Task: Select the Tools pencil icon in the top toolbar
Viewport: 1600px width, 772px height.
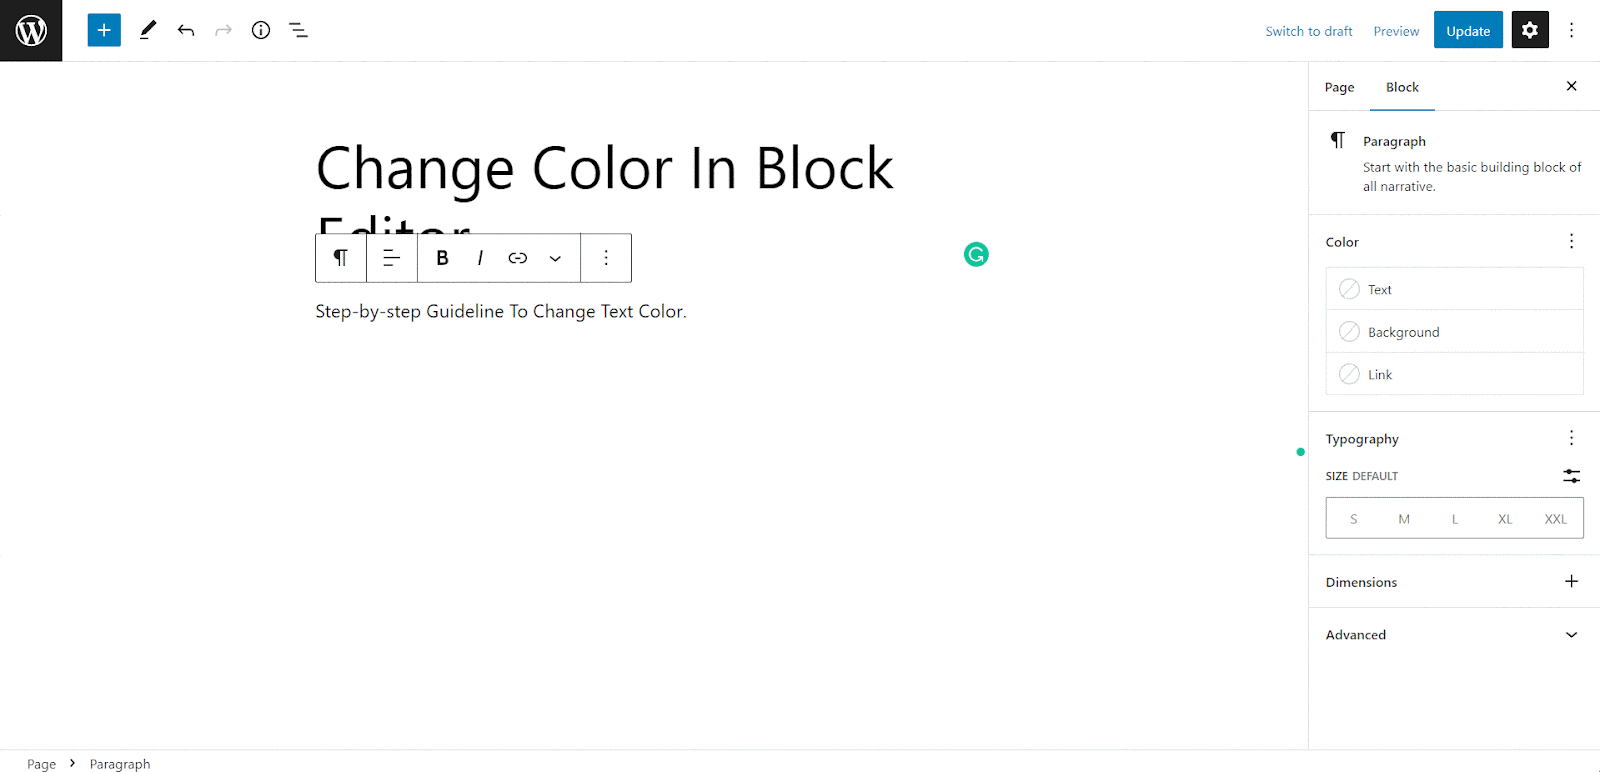Action: [147, 30]
